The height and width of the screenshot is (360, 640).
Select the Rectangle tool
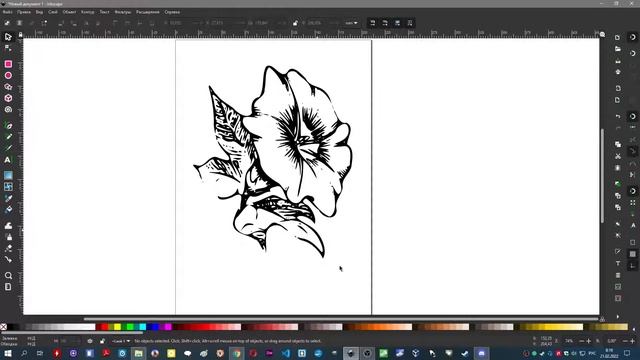pyautogui.click(x=8, y=64)
